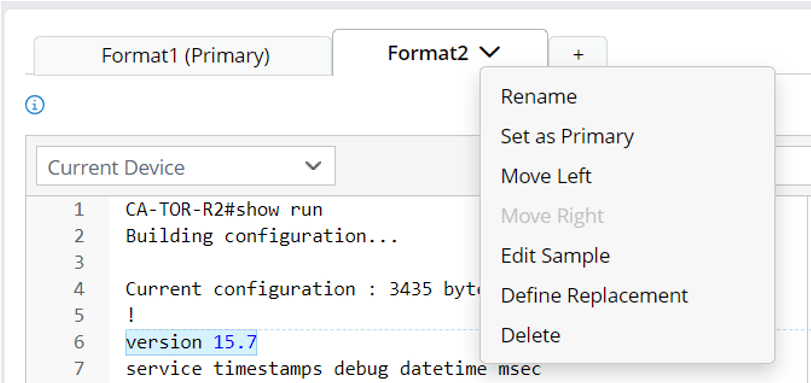811x383 pixels.
Task: Click the highlighted version 15.7 line
Action: pyautogui.click(x=191, y=342)
